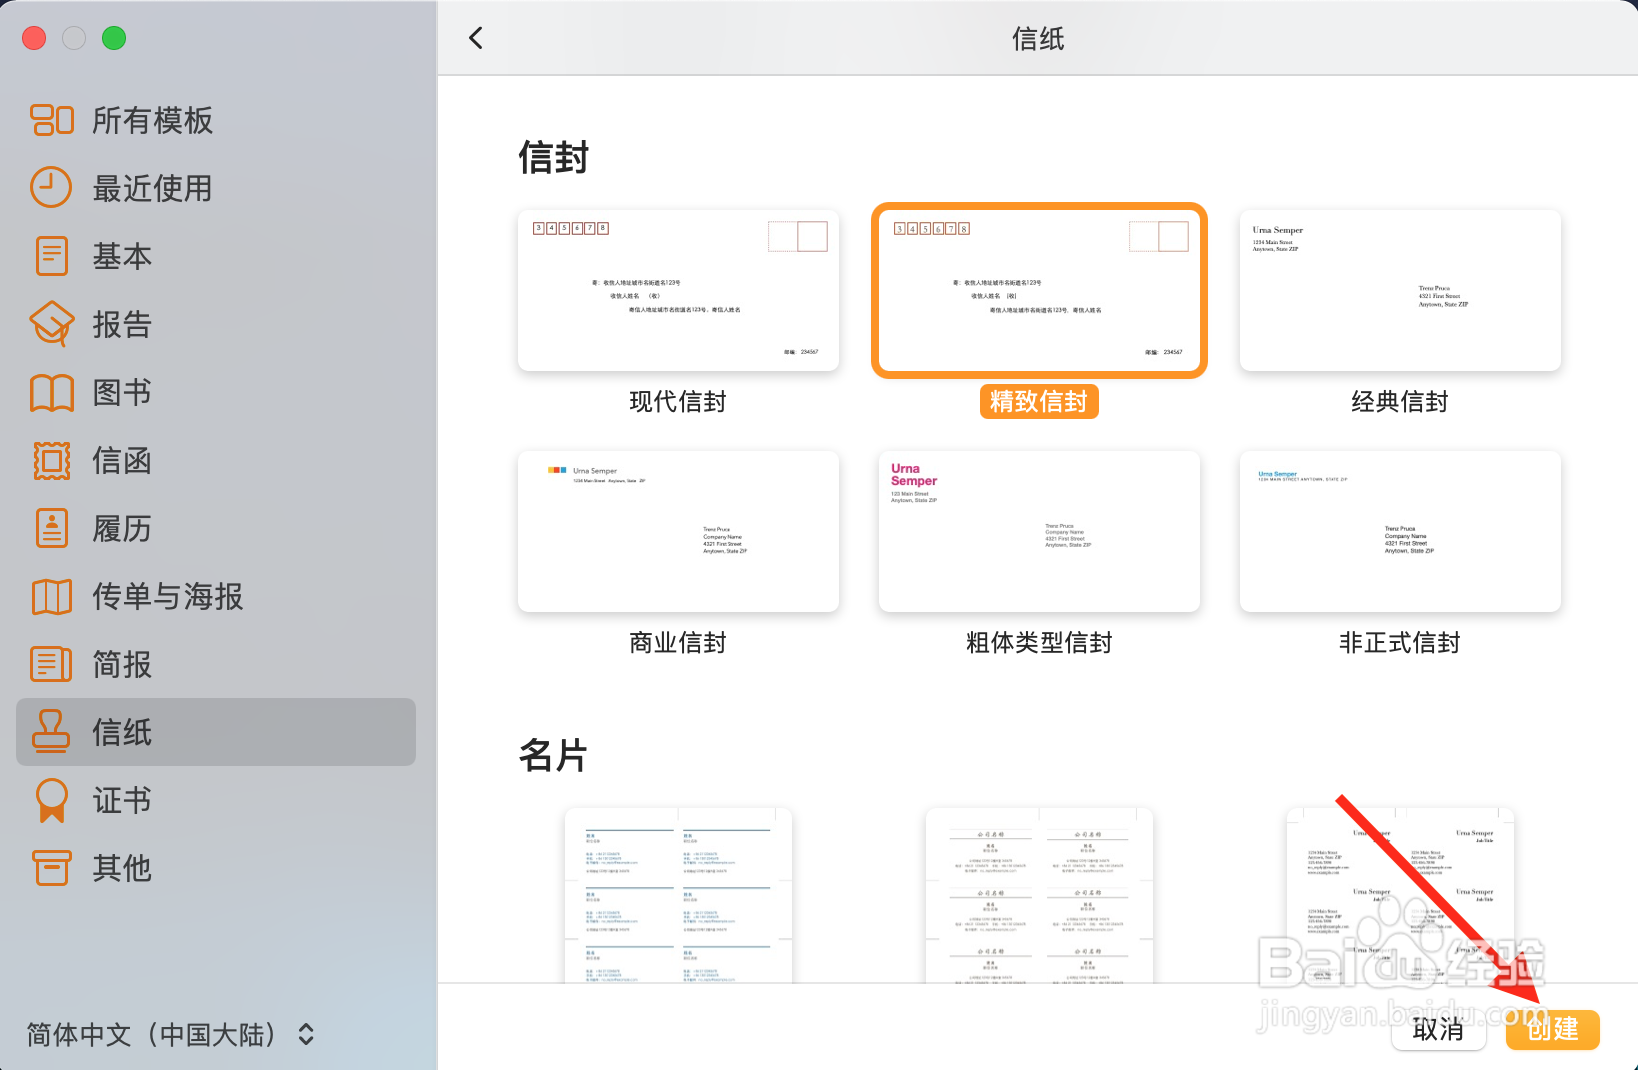Click the 传单与海报 brochure icon
This screenshot has height=1070, width=1638.
pyautogui.click(x=51, y=596)
